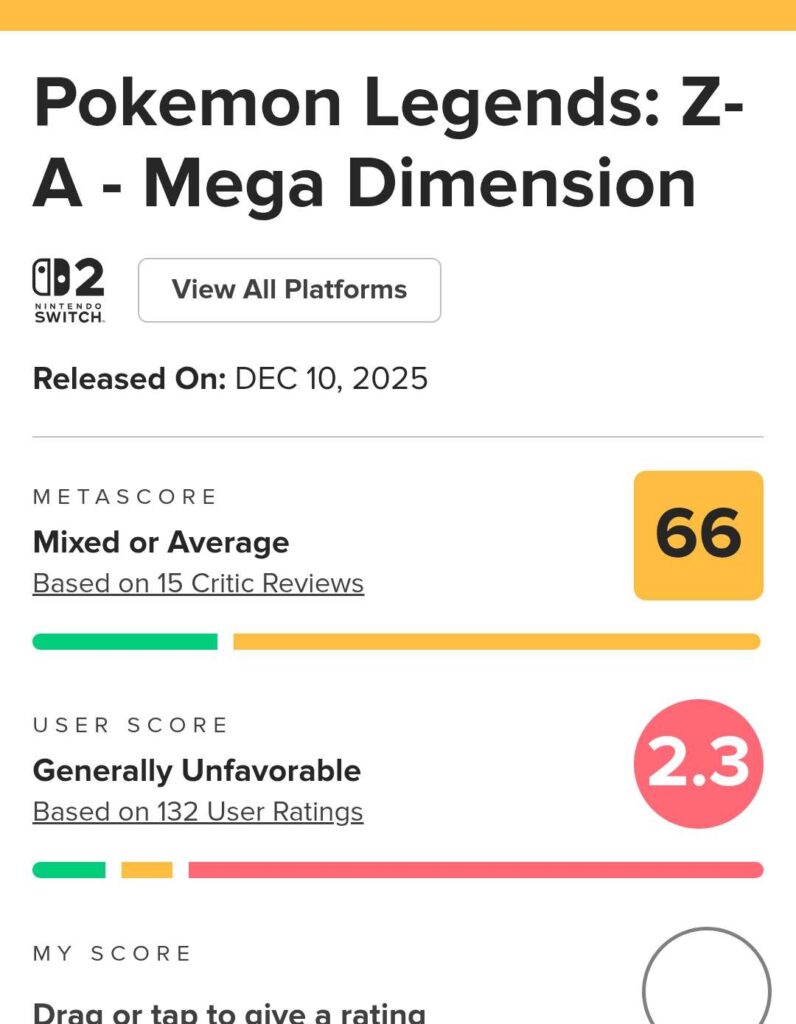Click the METASCORE section label
Screen dimensions: 796x1024
125,497
